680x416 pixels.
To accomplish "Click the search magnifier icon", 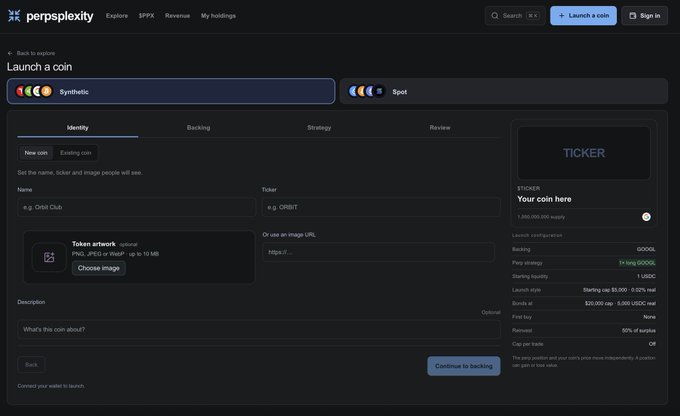I will point(495,16).
